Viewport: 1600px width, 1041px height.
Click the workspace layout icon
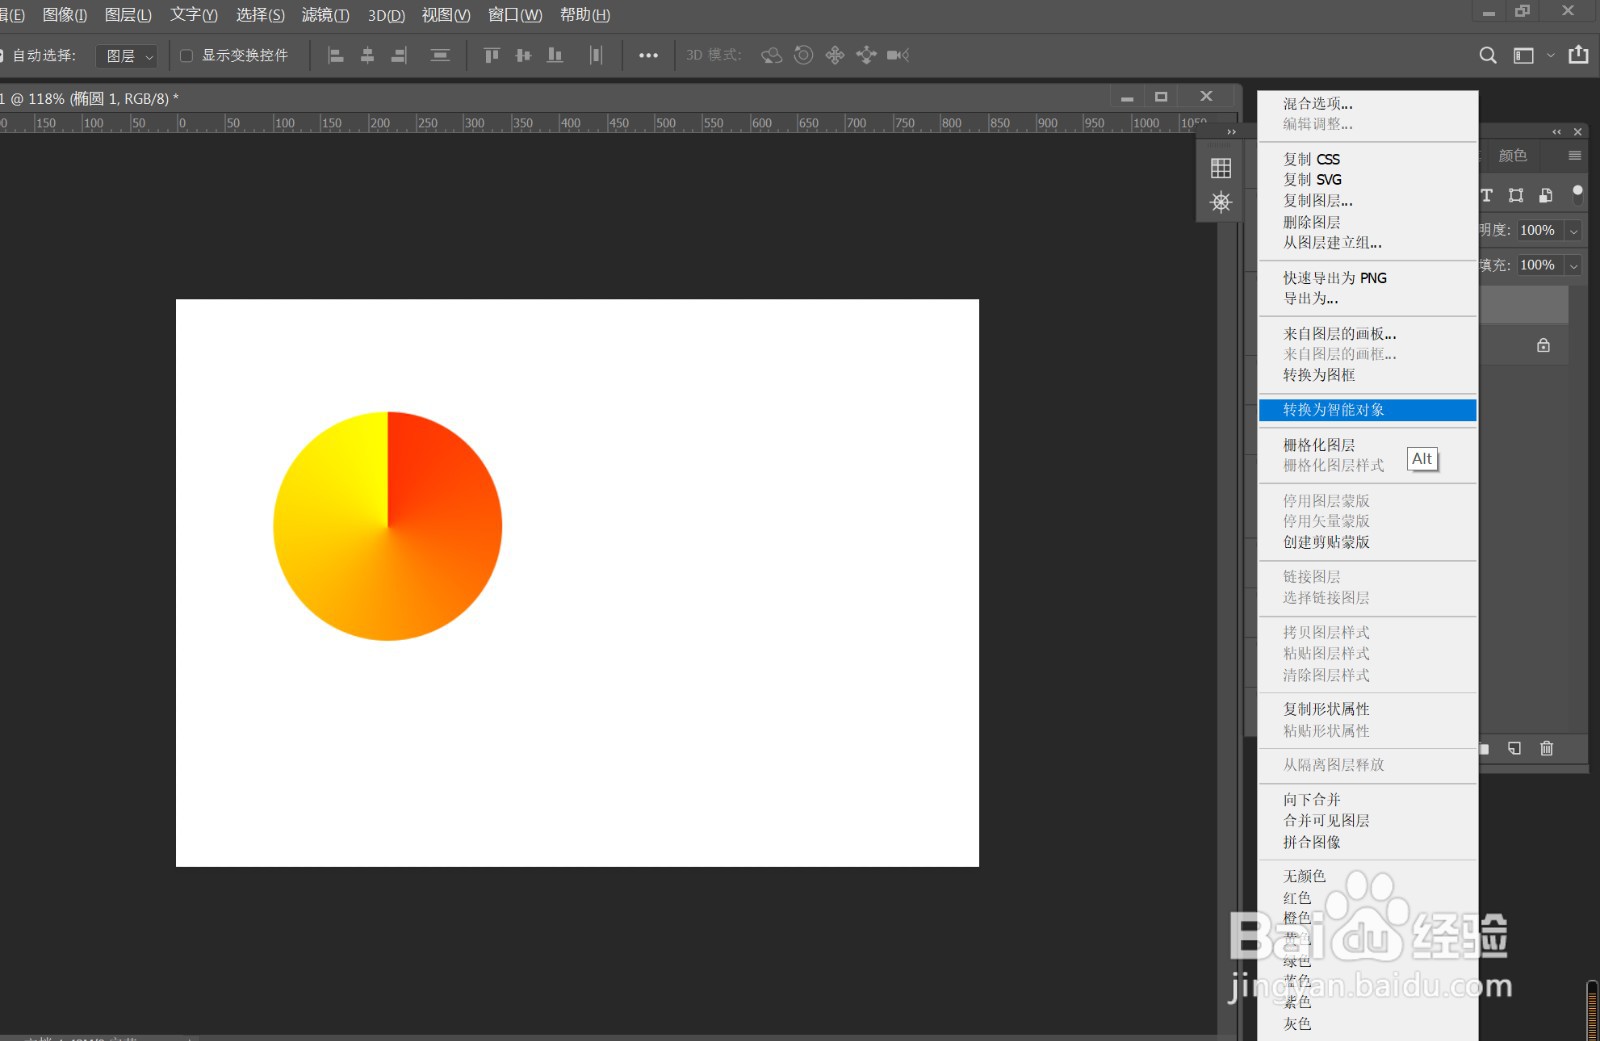coord(1523,55)
